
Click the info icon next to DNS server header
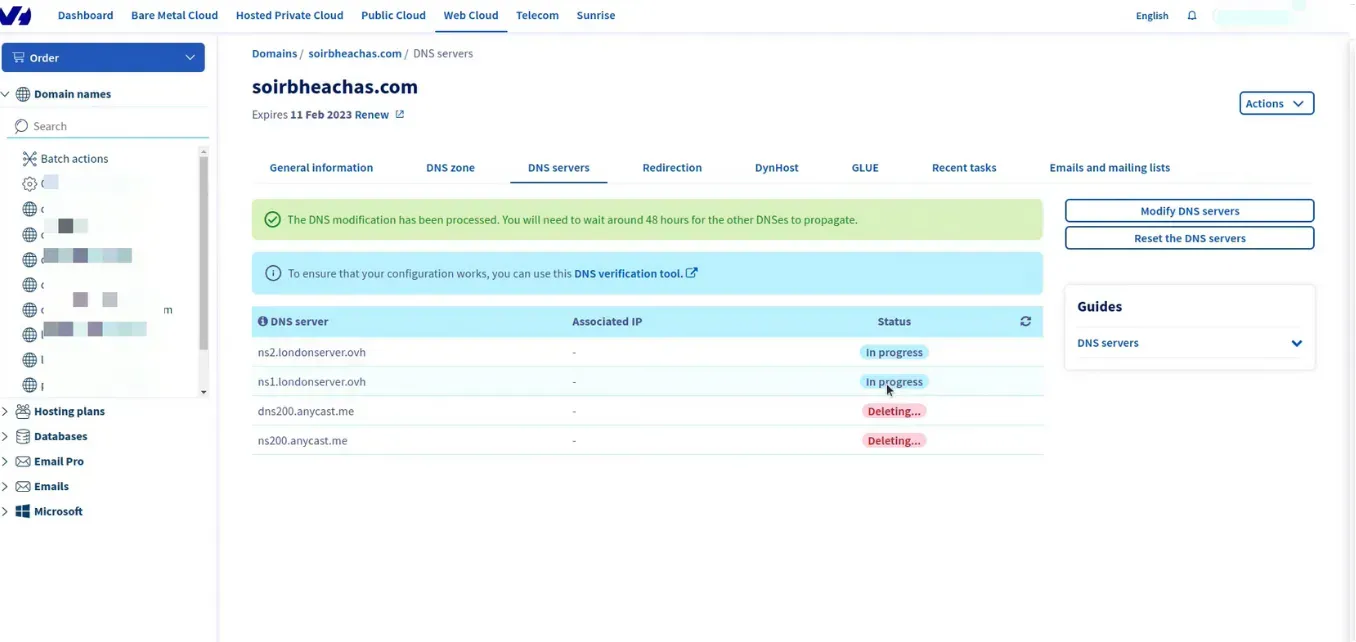coord(263,322)
